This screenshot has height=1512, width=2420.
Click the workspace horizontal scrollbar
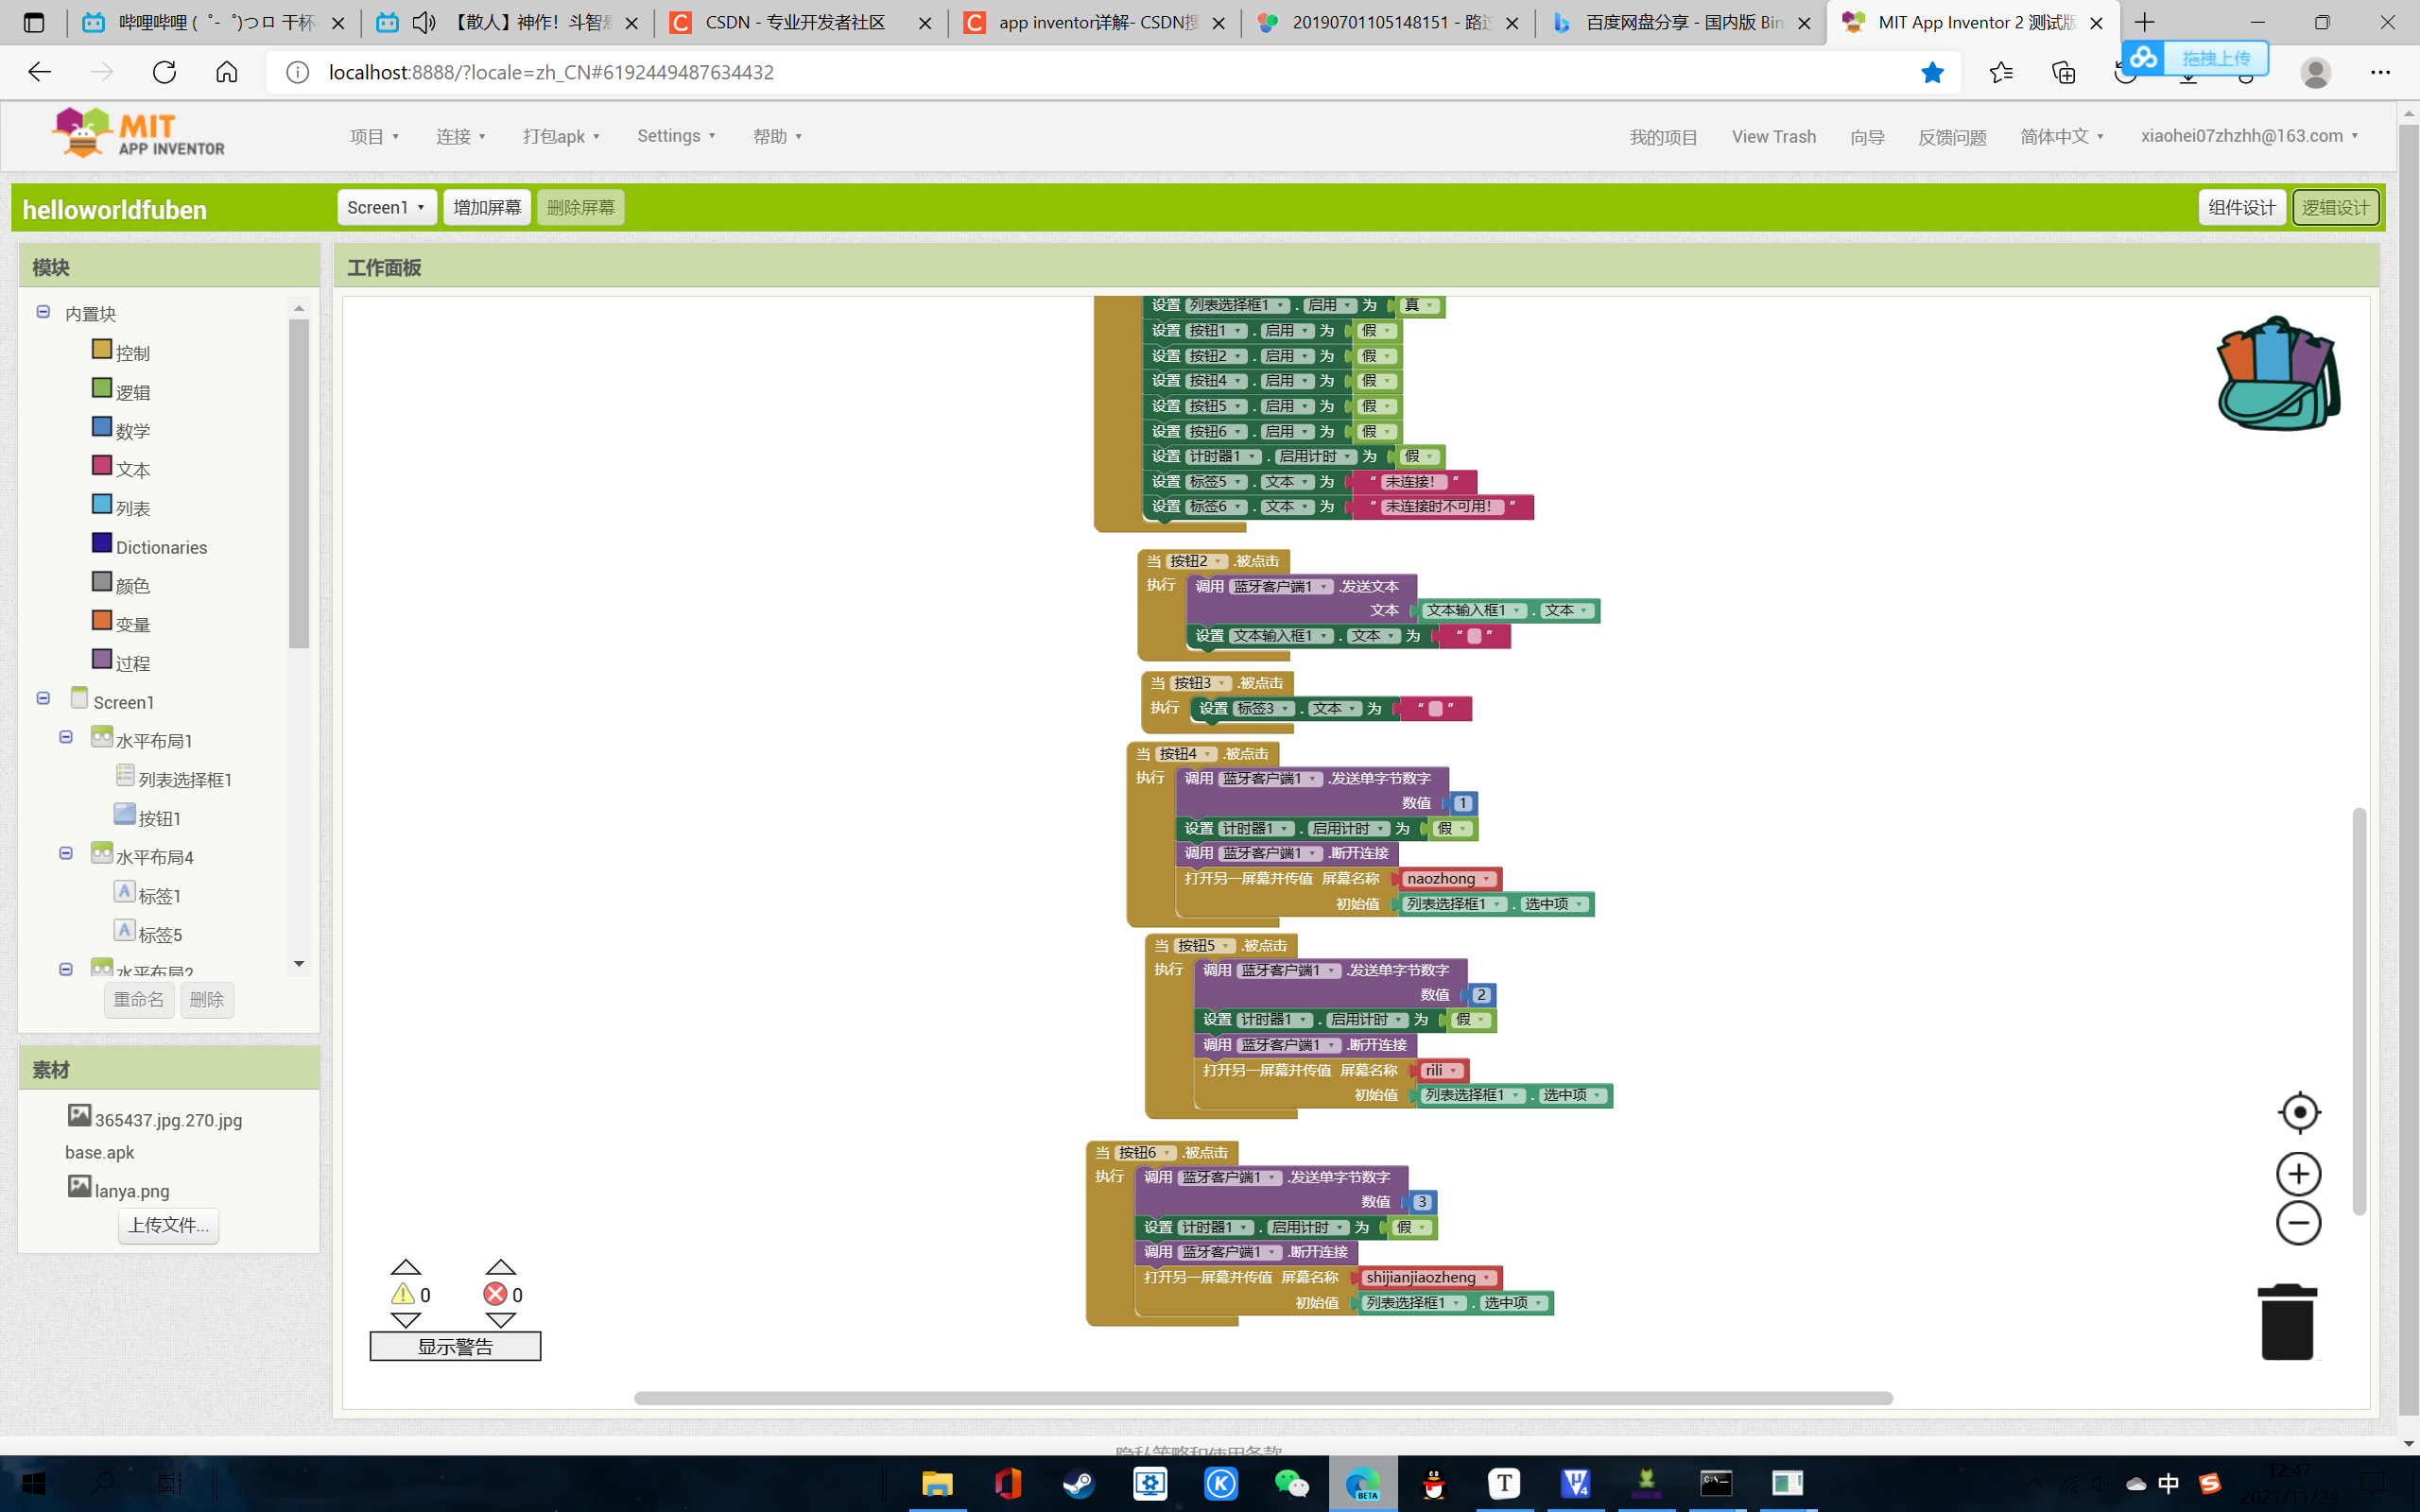coord(1263,1398)
